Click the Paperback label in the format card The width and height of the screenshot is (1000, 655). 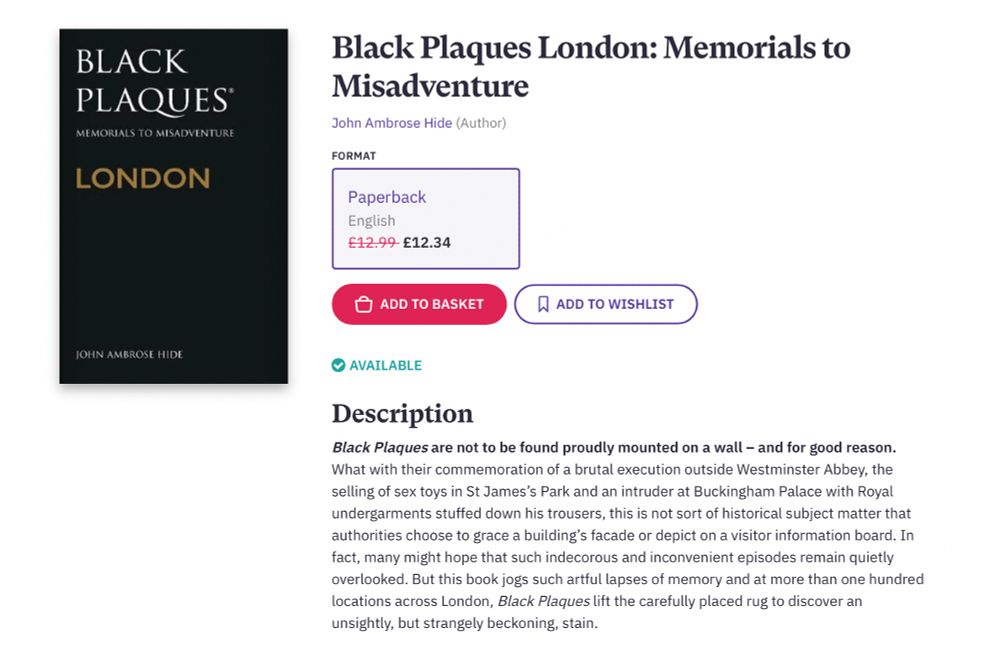pyautogui.click(x=386, y=197)
